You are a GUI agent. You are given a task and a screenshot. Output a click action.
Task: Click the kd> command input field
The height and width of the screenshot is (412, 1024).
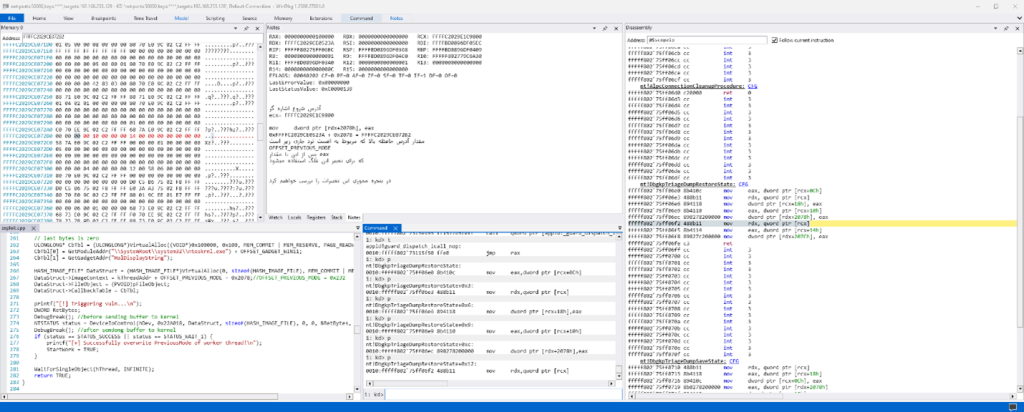click(503, 394)
